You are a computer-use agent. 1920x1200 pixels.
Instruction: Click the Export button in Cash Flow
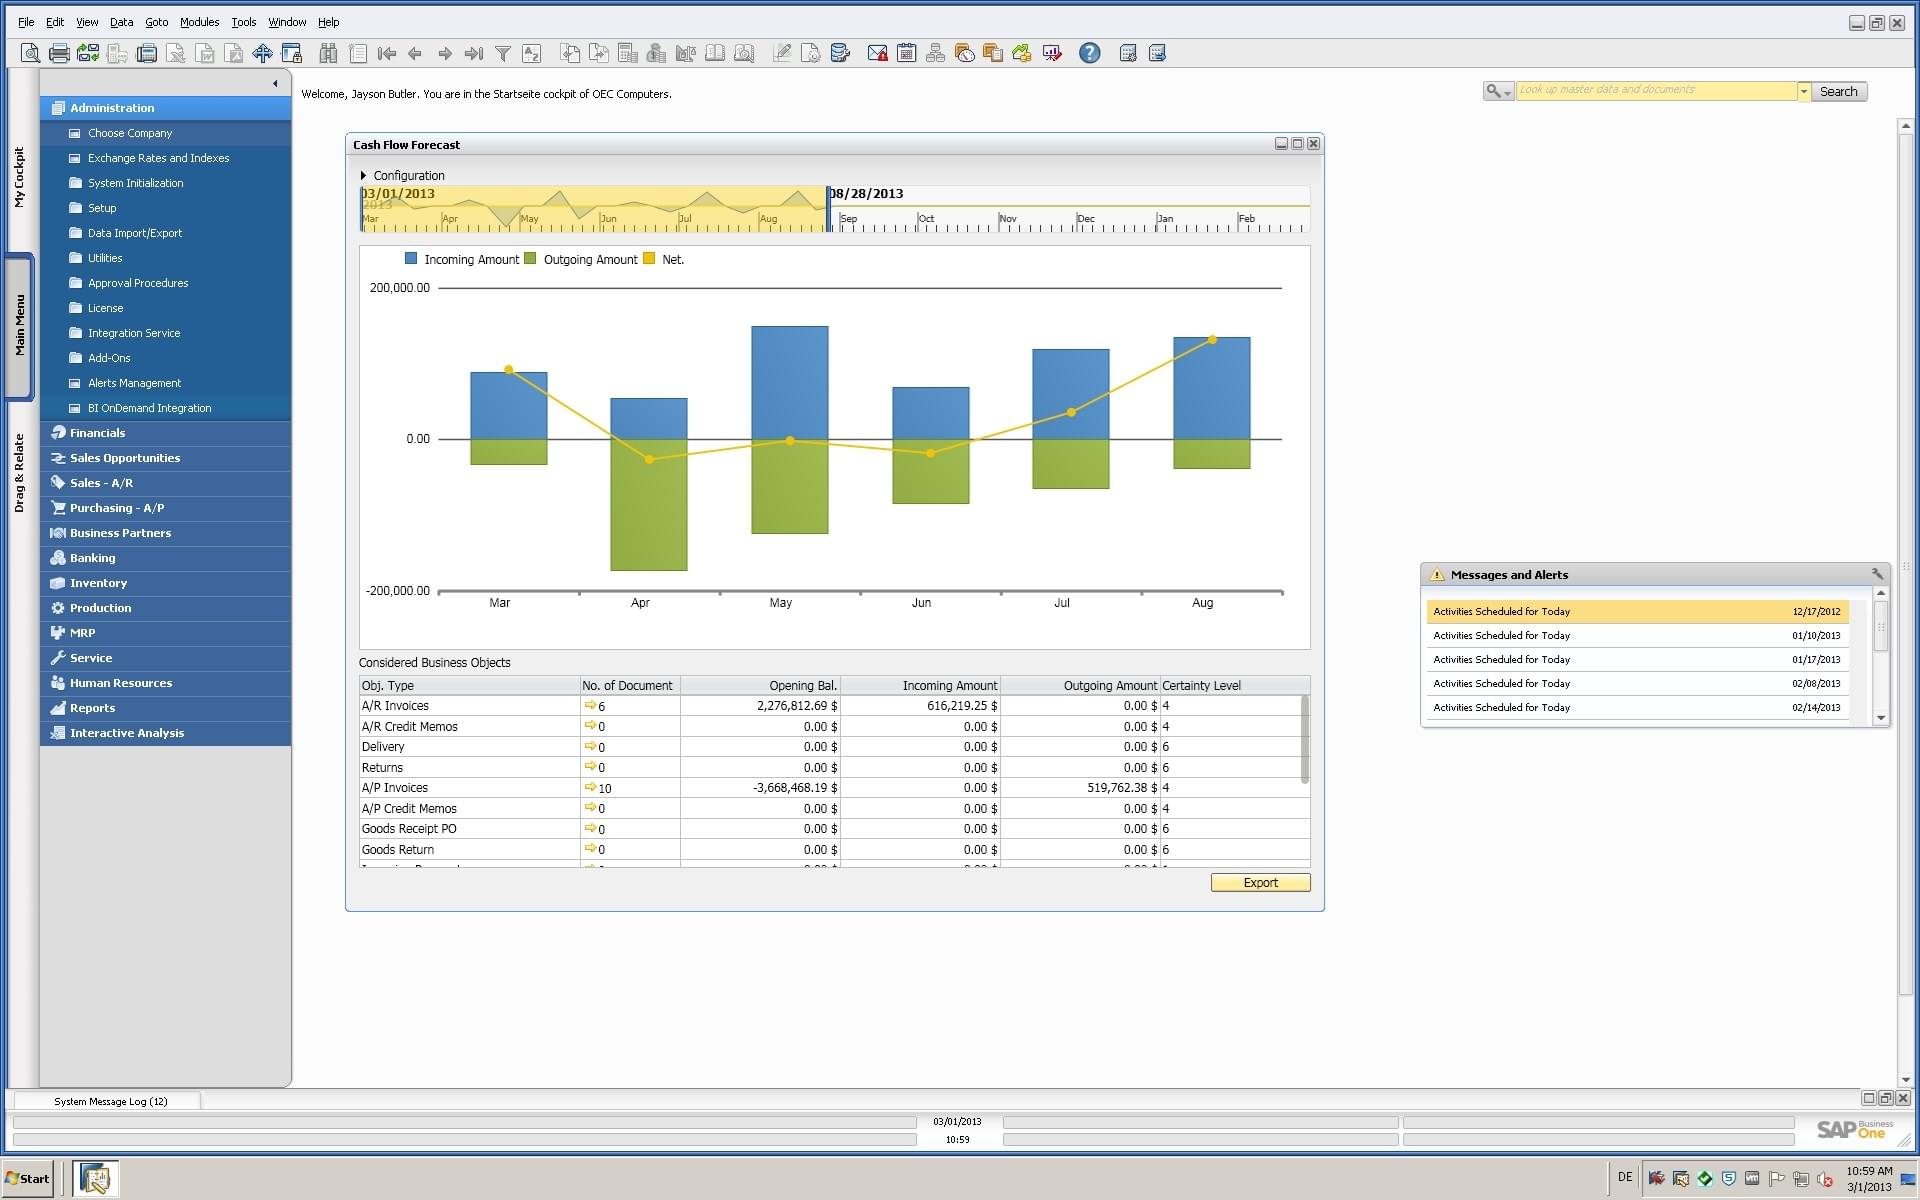pos(1257,882)
